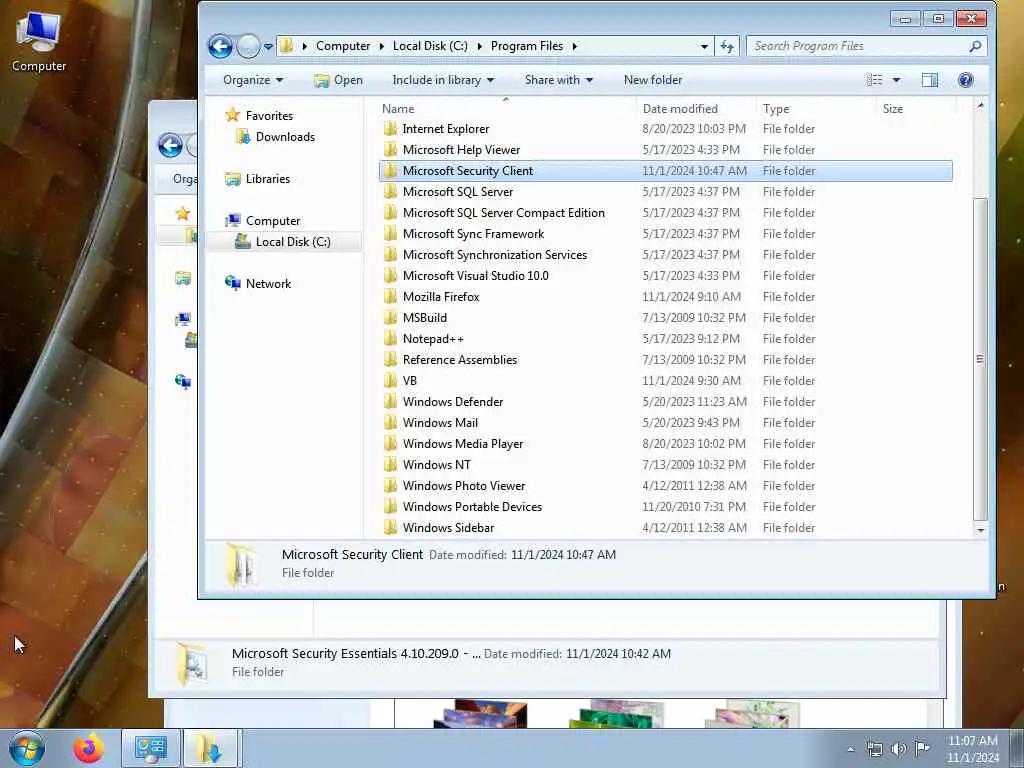Open the Computer desktop icon
1024x768 pixels.
39,42
